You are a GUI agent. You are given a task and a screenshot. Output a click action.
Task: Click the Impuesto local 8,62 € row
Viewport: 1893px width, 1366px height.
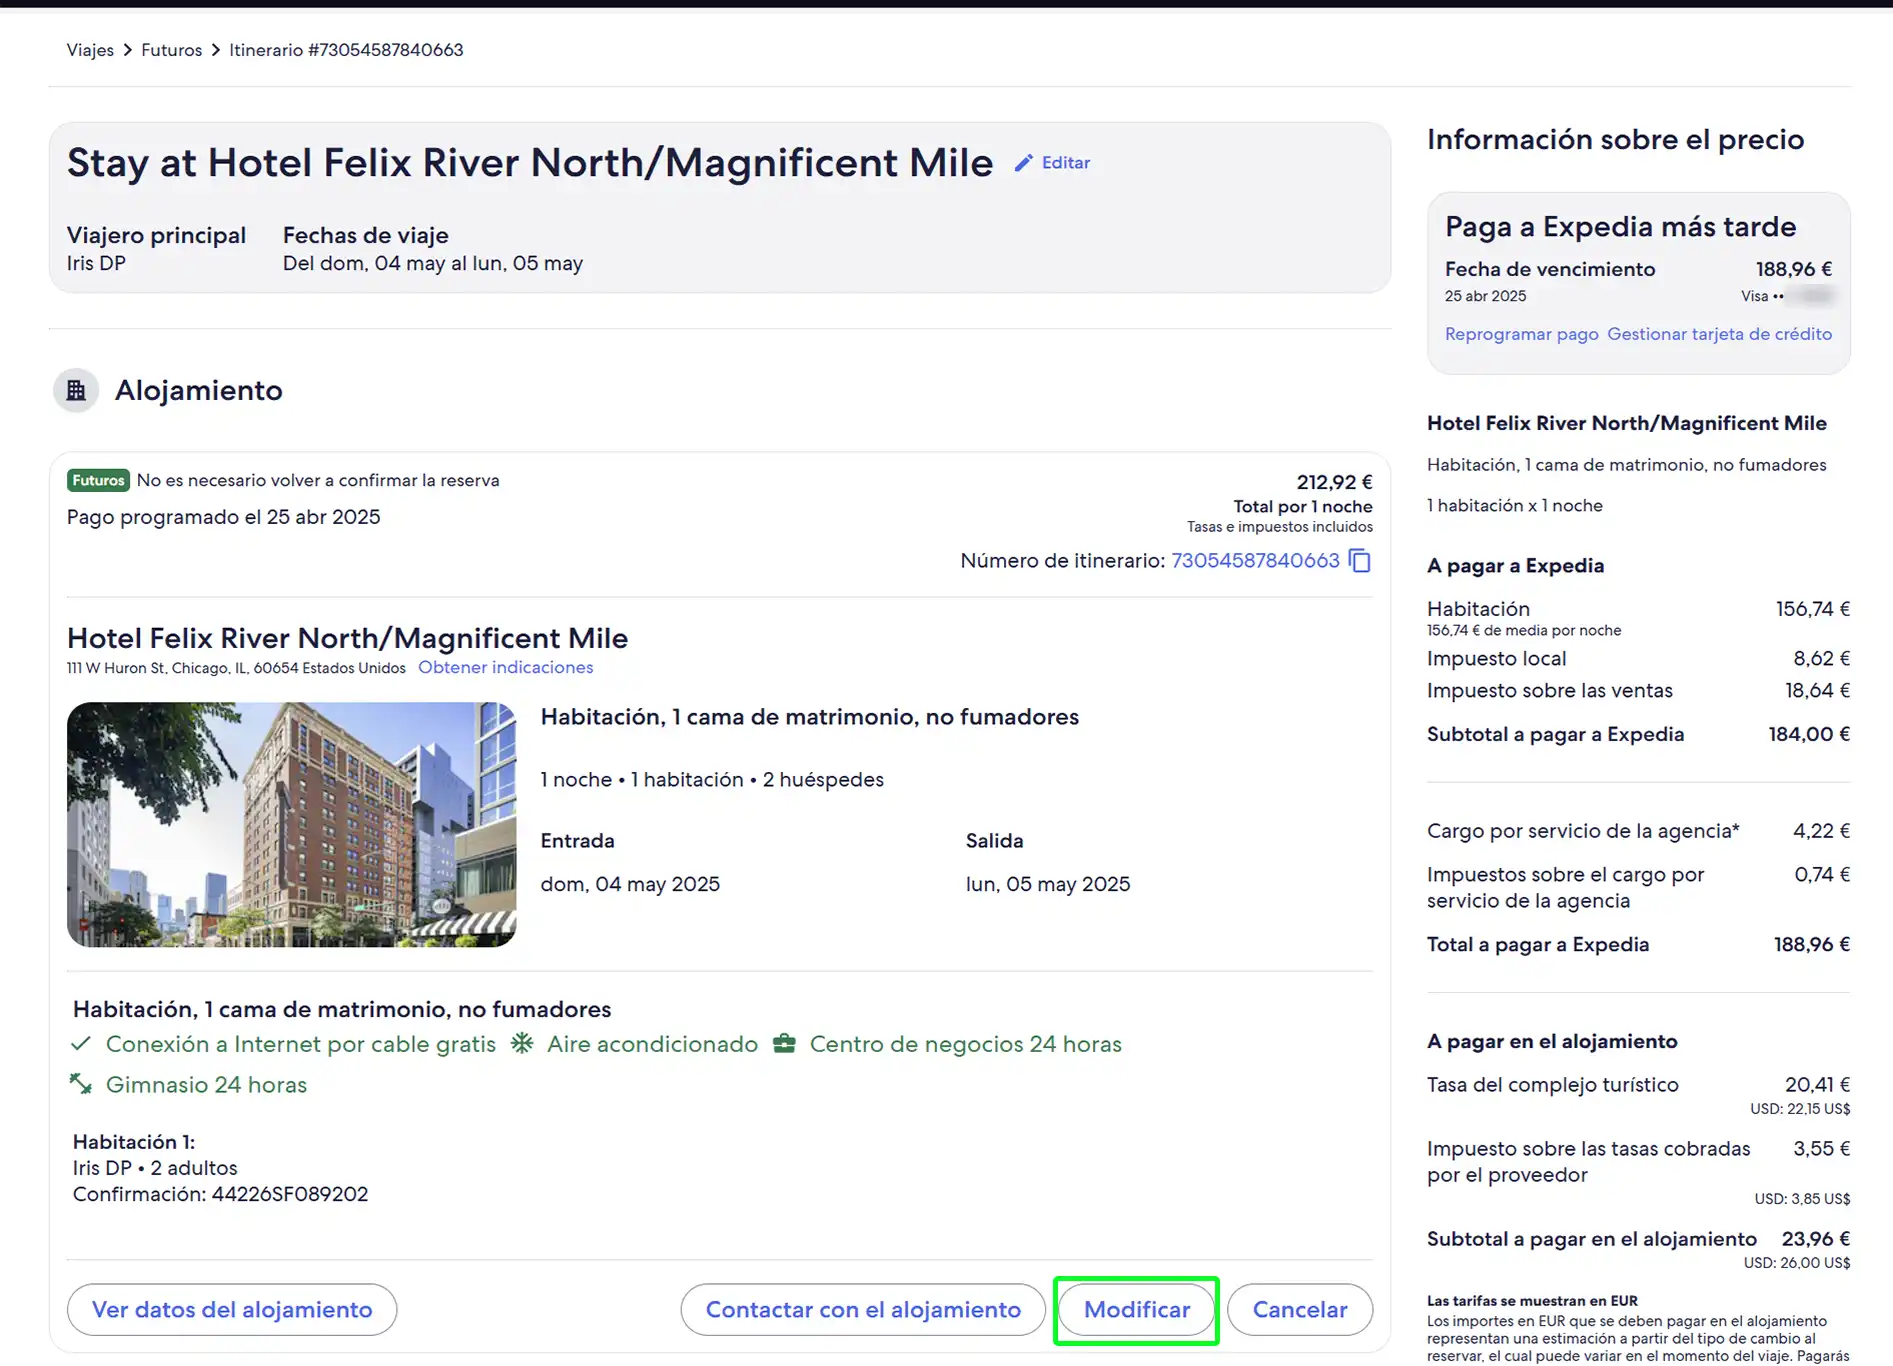point(1638,659)
